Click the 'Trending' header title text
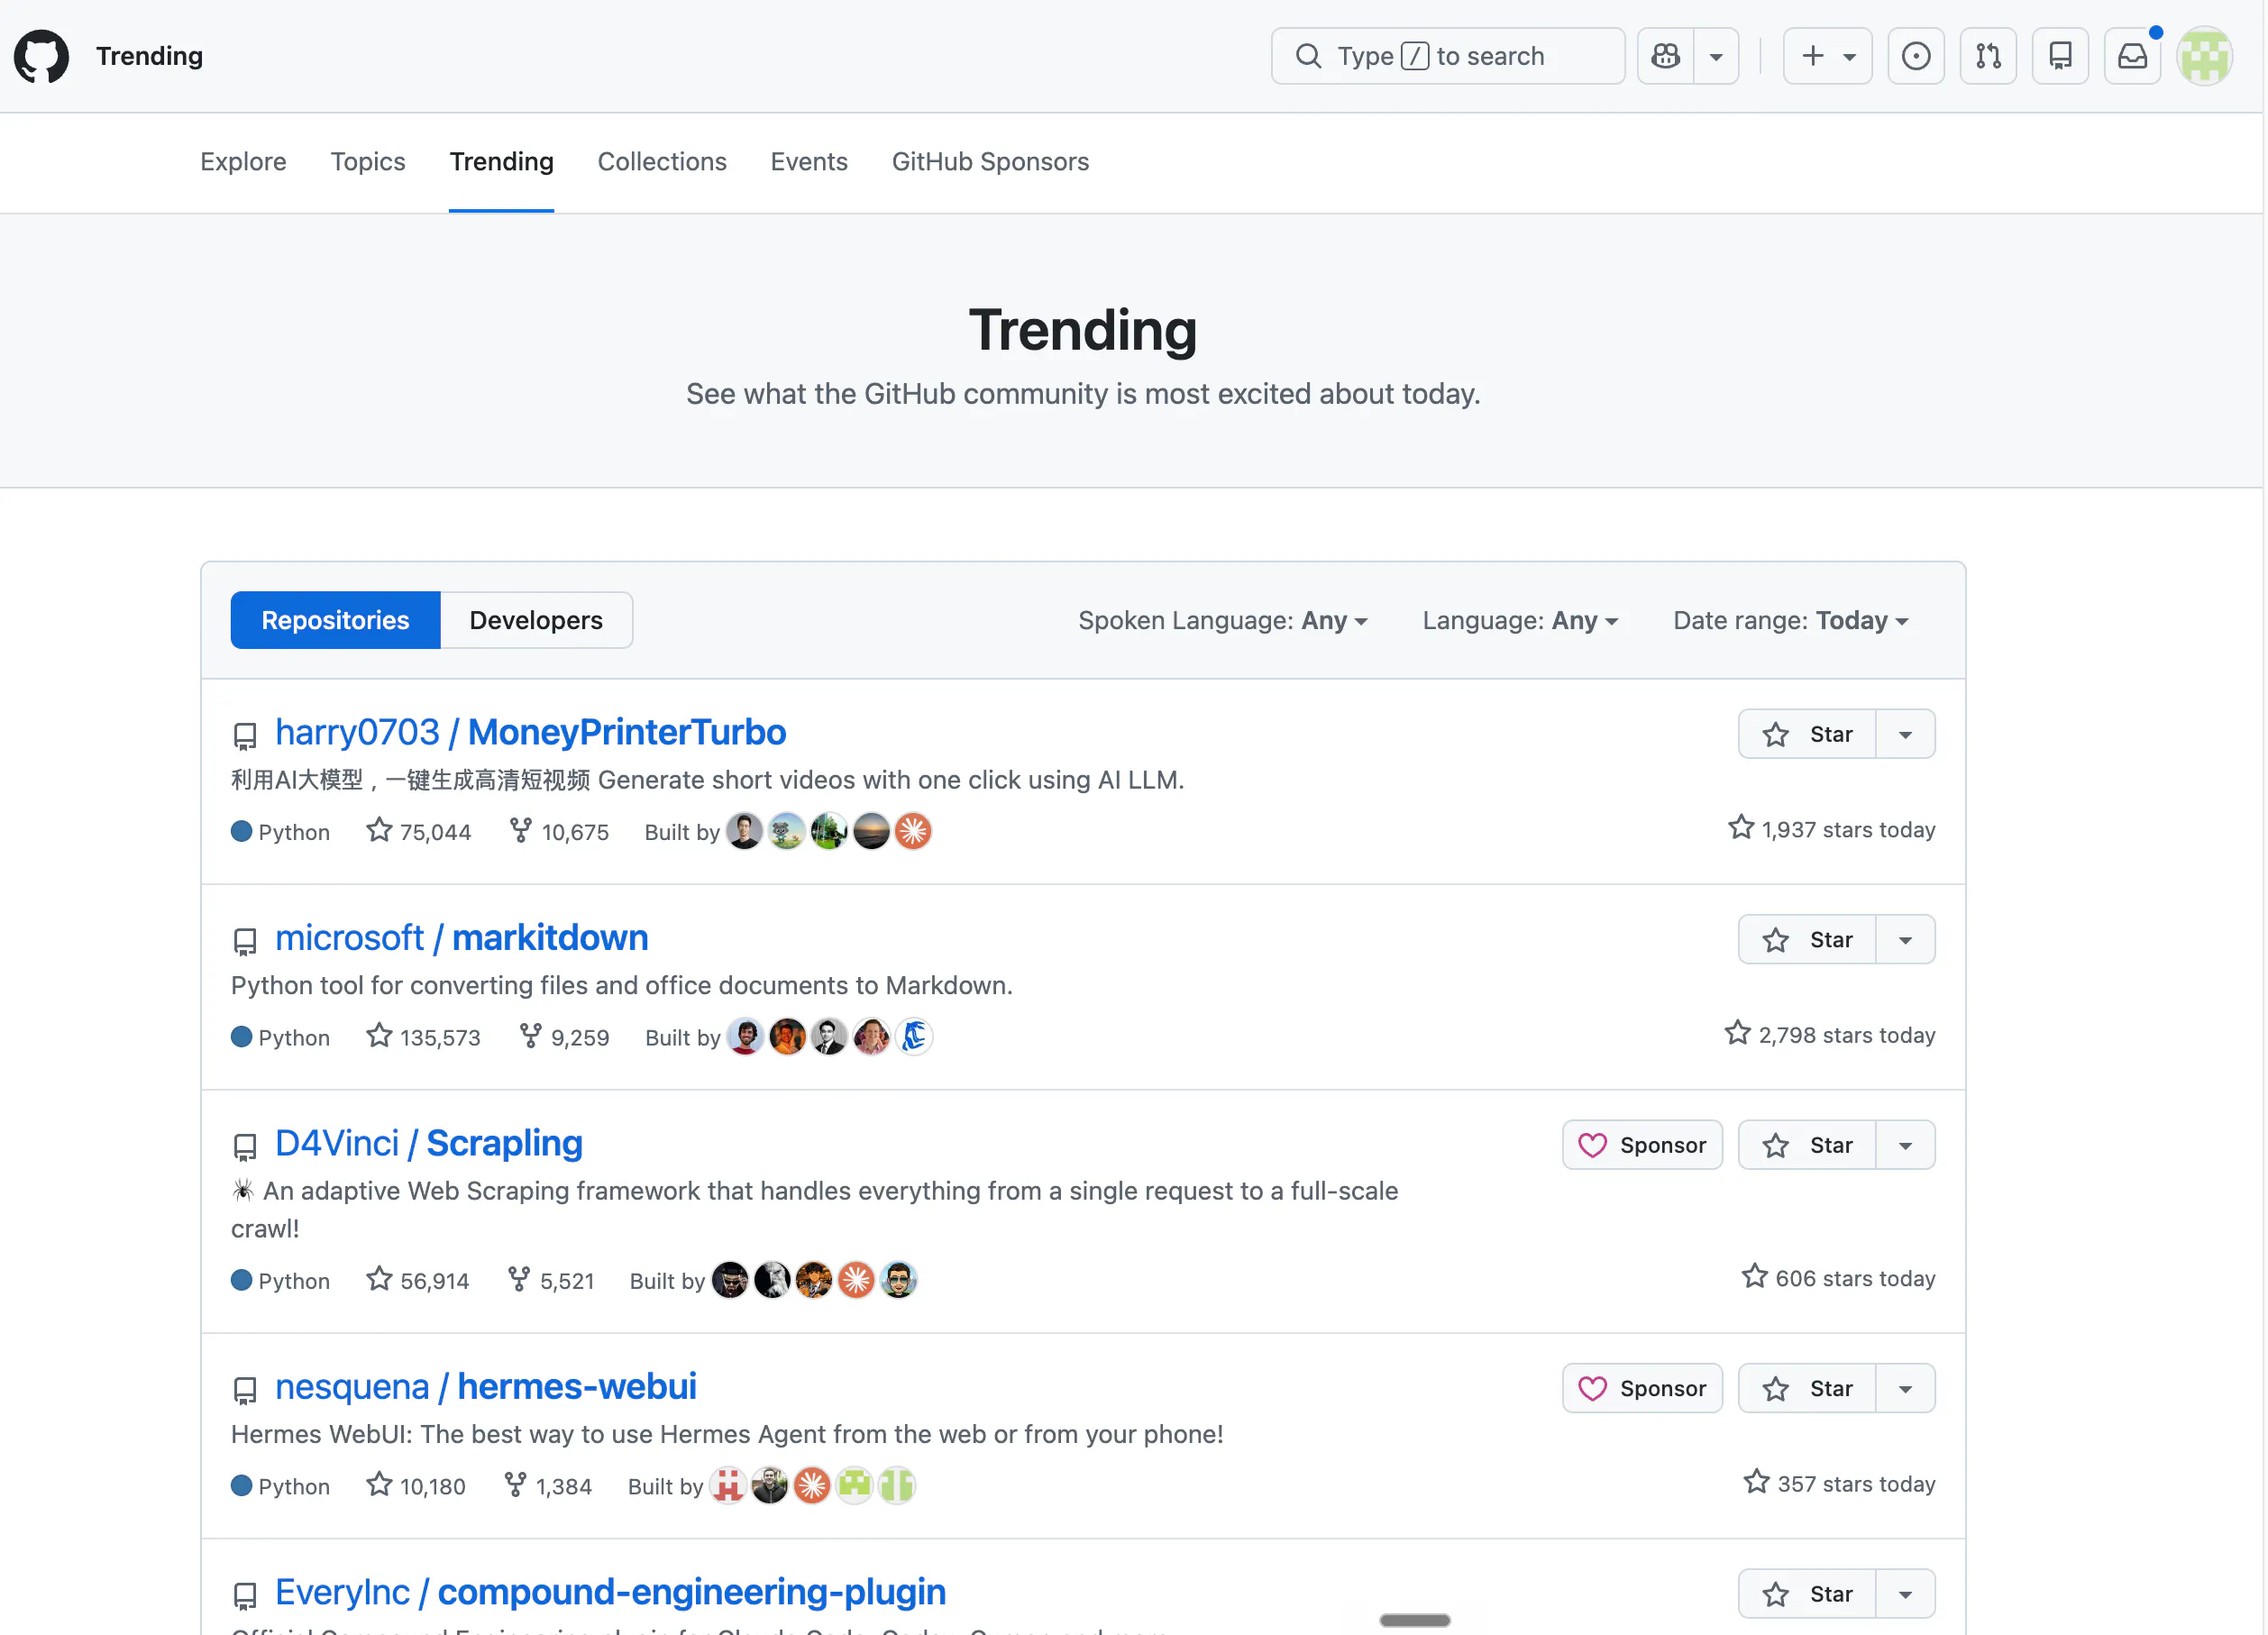The width and height of the screenshot is (2268, 1635). 150,56
